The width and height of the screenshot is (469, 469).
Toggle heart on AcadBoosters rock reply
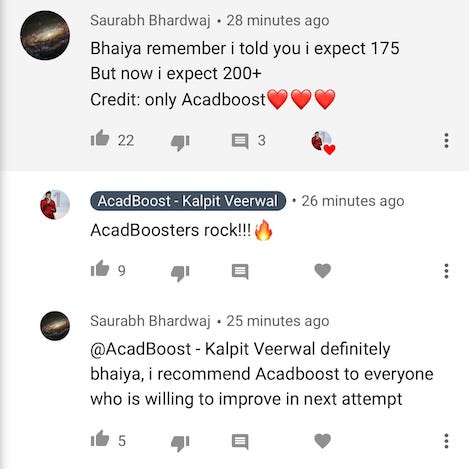pos(323,271)
